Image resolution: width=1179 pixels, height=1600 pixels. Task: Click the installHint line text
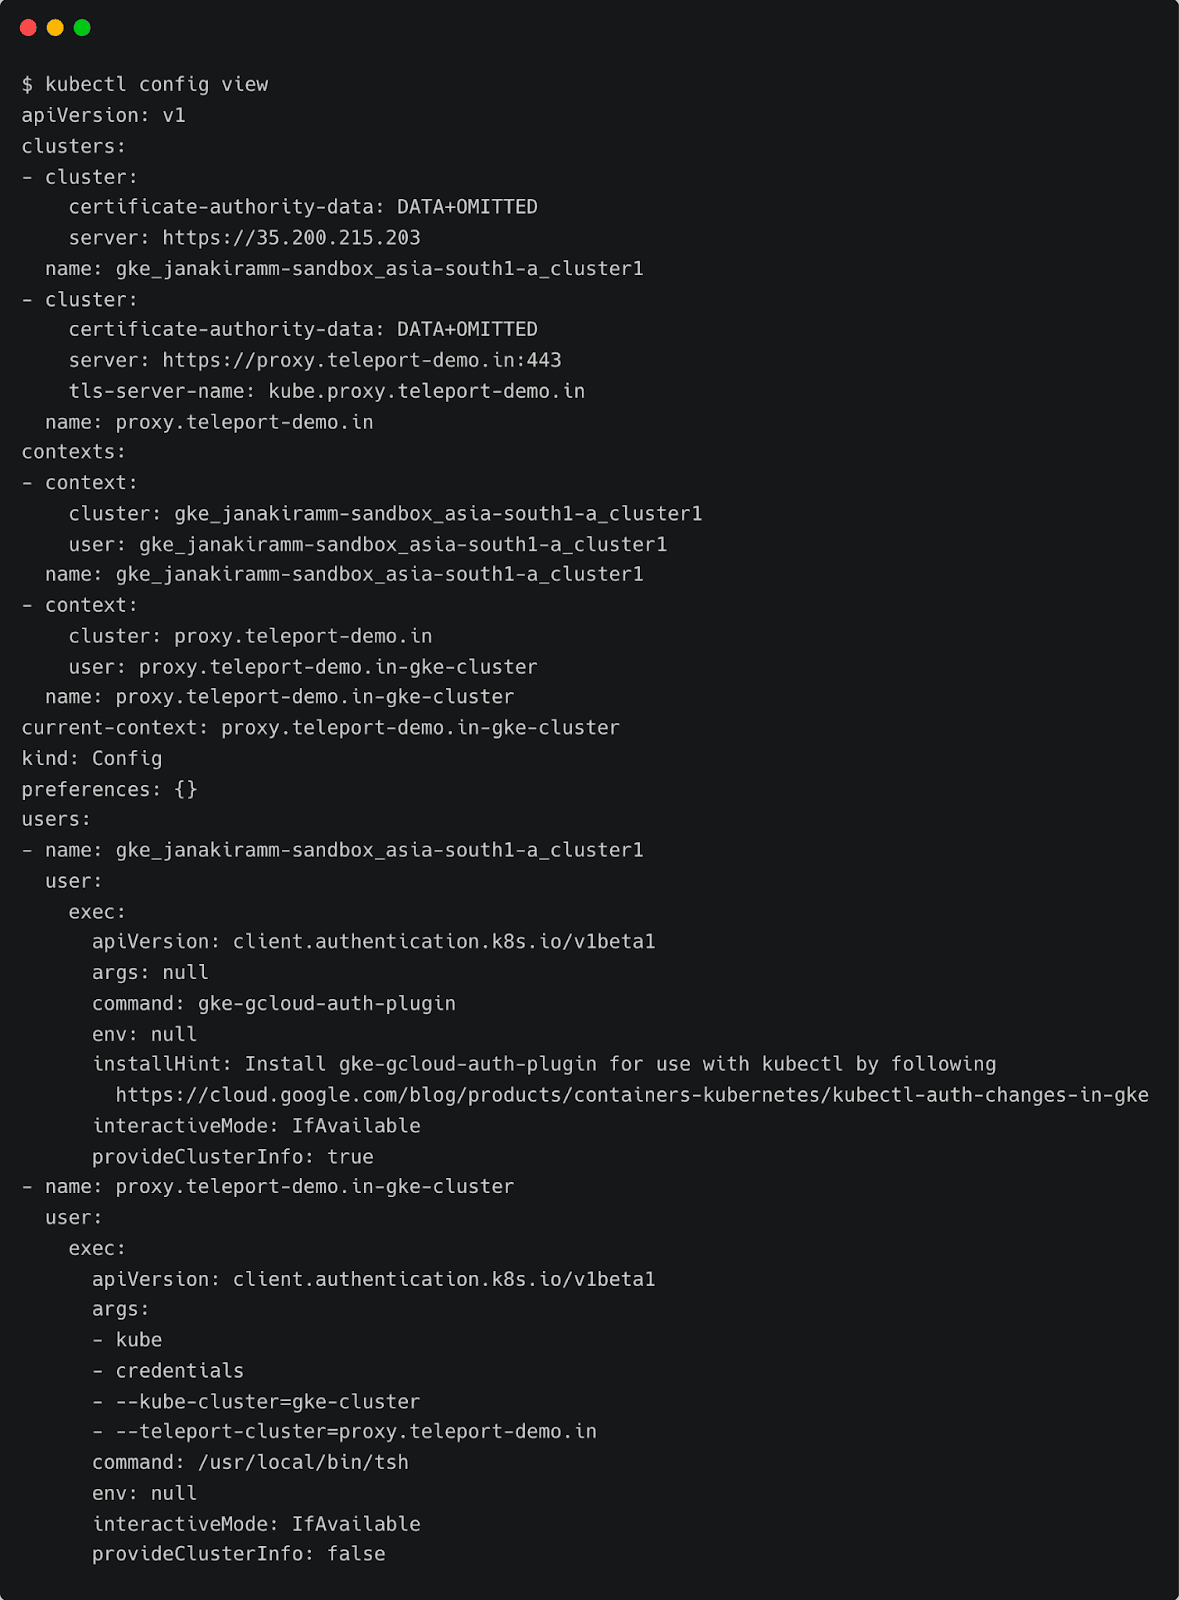(x=544, y=1064)
